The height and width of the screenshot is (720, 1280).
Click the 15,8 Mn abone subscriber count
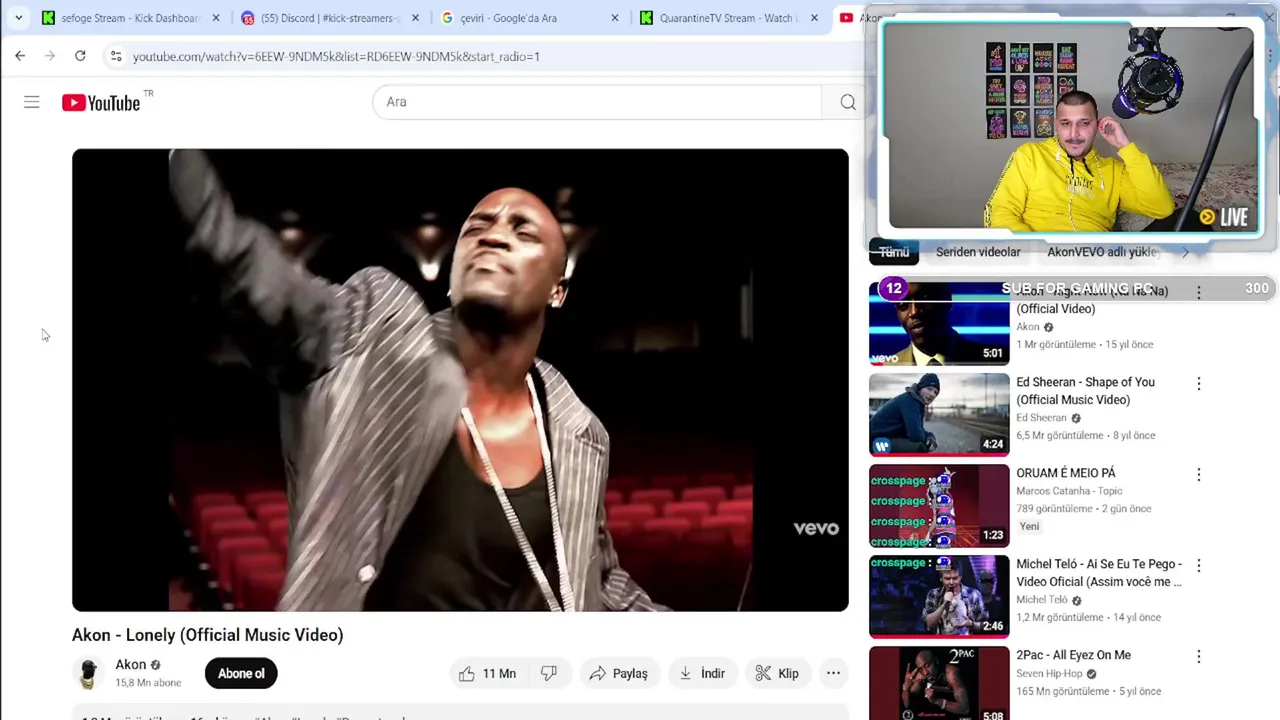[x=148, y=683]
